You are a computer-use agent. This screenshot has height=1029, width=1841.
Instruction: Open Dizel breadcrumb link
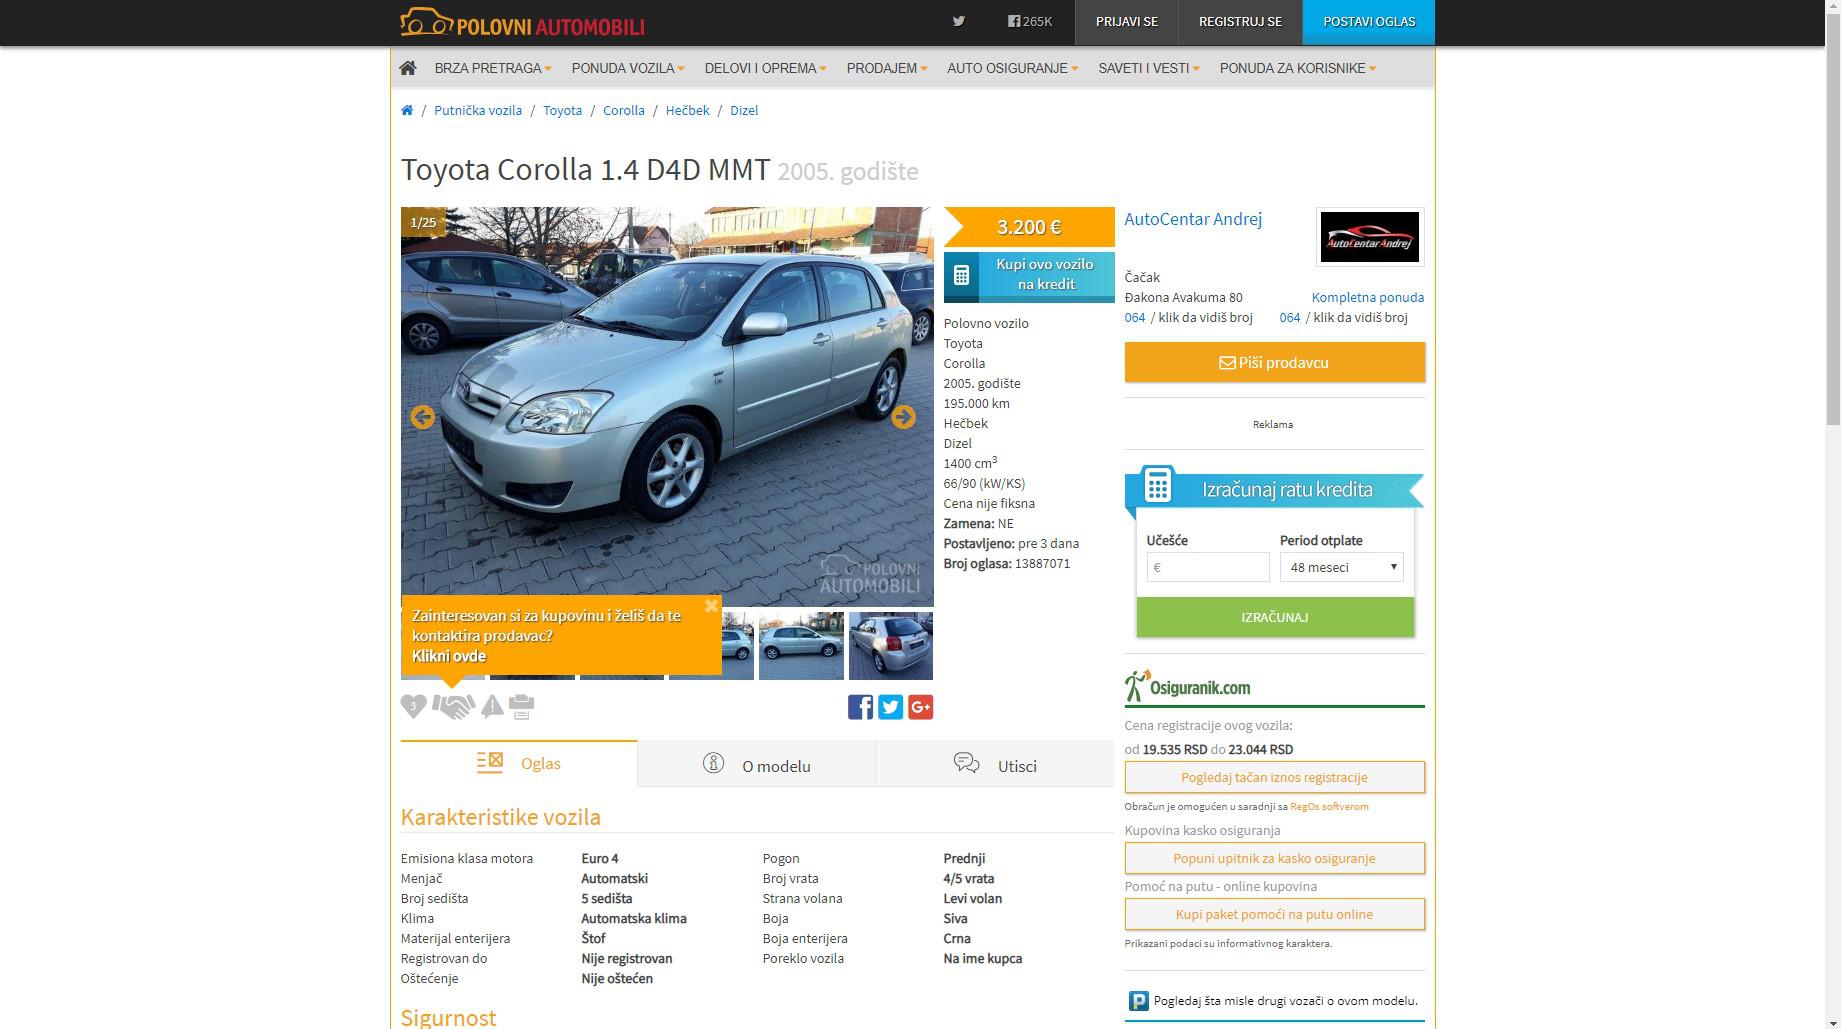pyautogui.click(x=744, y=110)
